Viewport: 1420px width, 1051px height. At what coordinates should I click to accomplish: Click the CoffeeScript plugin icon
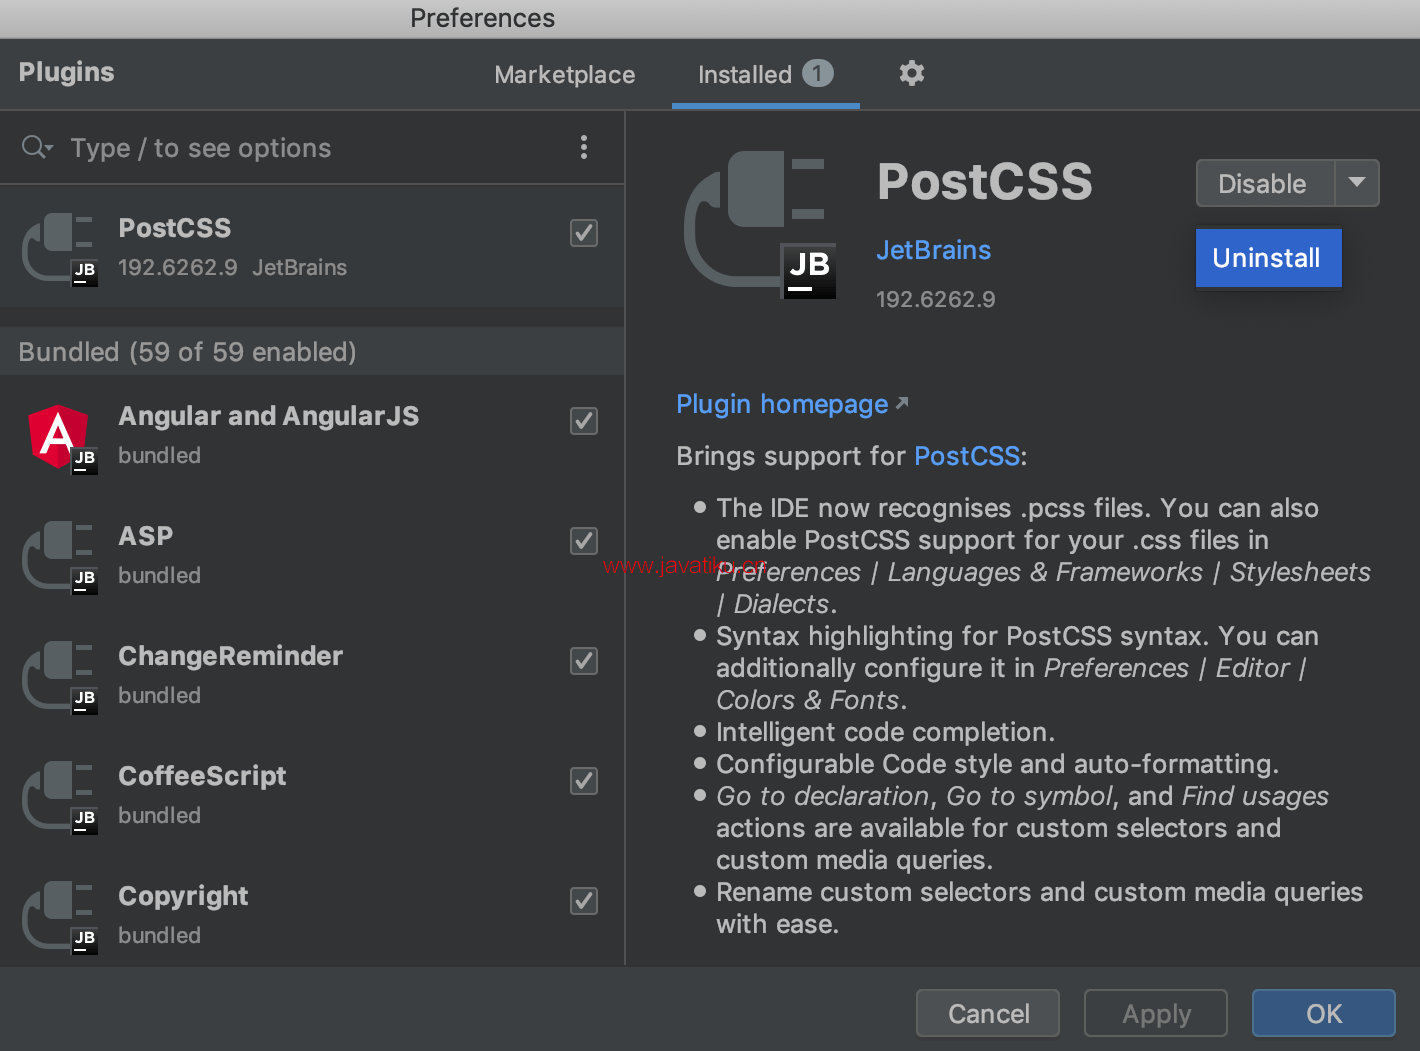[60, 797]
